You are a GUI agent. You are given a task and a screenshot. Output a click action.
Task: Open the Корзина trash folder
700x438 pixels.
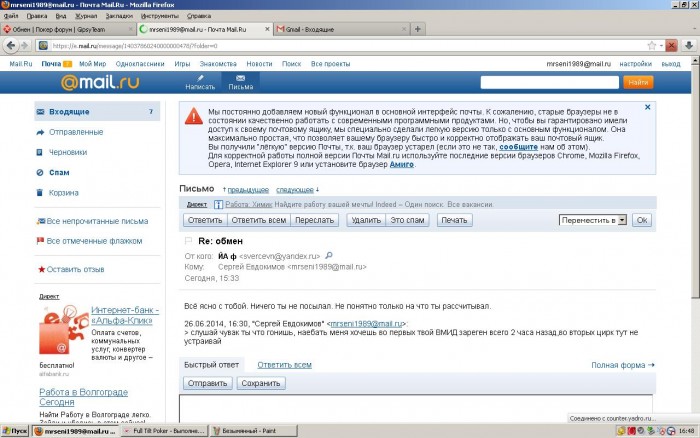point(63,193)
